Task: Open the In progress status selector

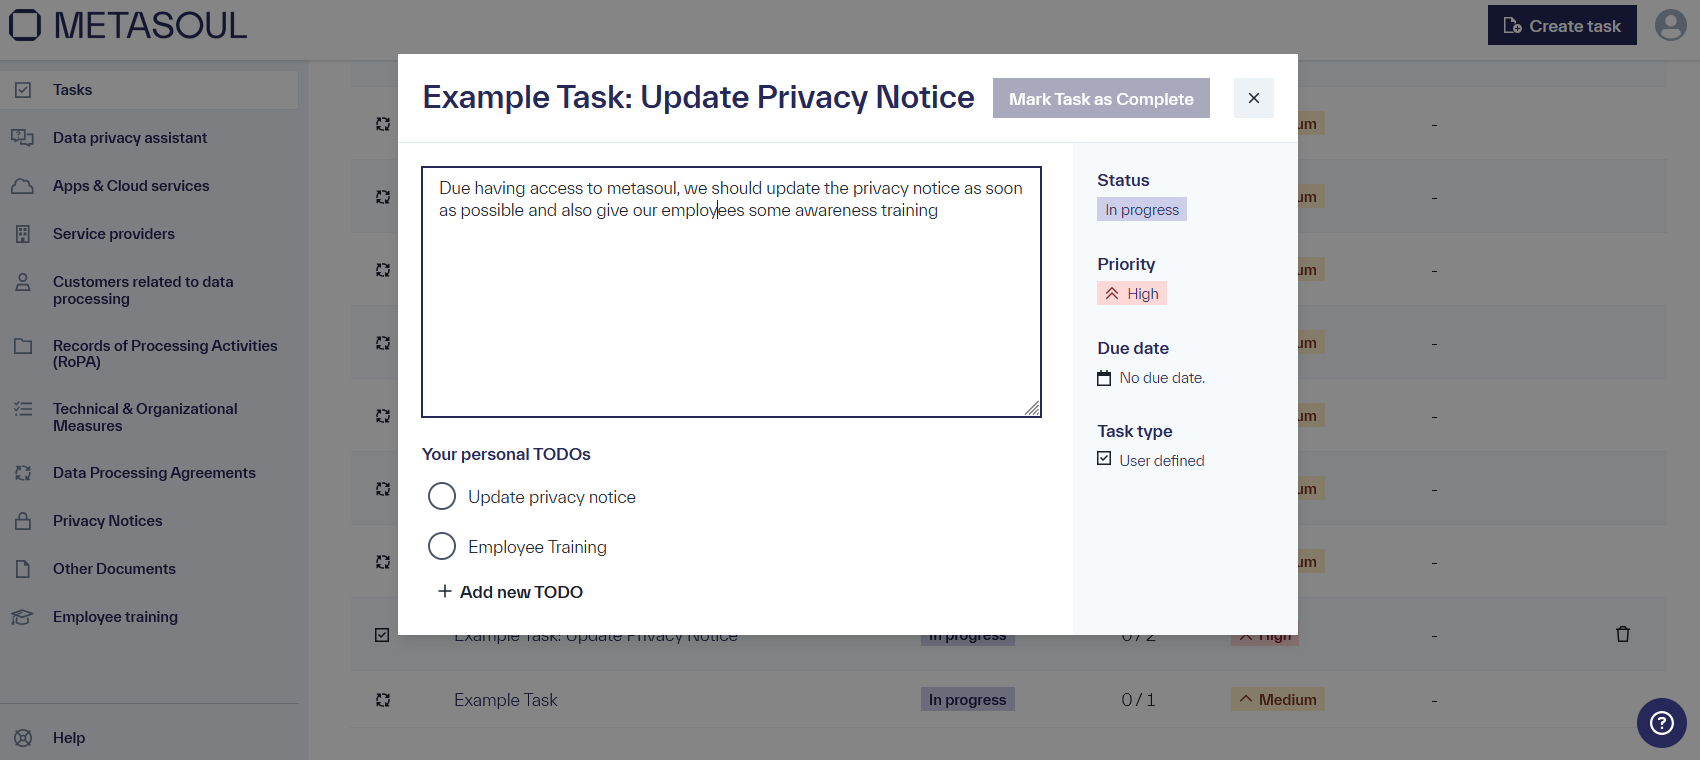Action: pyautogui.click(x=1141, y=209)
